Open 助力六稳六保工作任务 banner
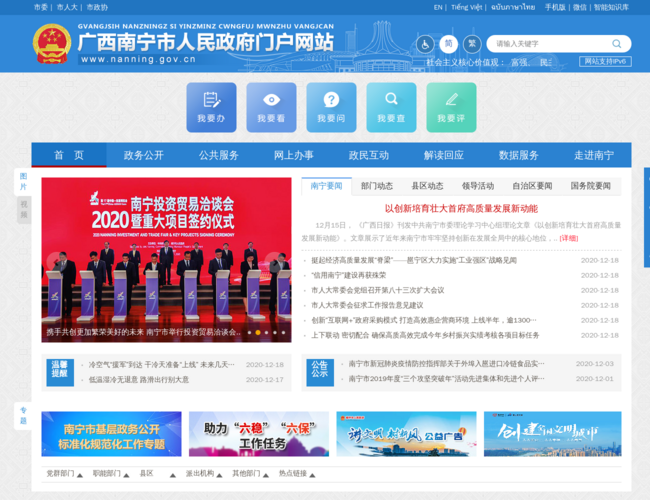650x500 pixels. pos(259,434)
